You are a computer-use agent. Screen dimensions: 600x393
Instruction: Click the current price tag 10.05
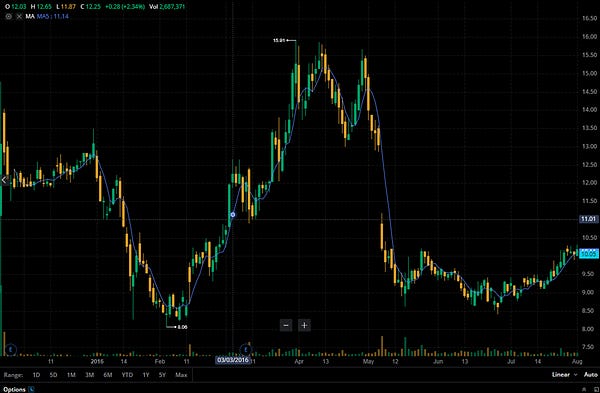588,253
